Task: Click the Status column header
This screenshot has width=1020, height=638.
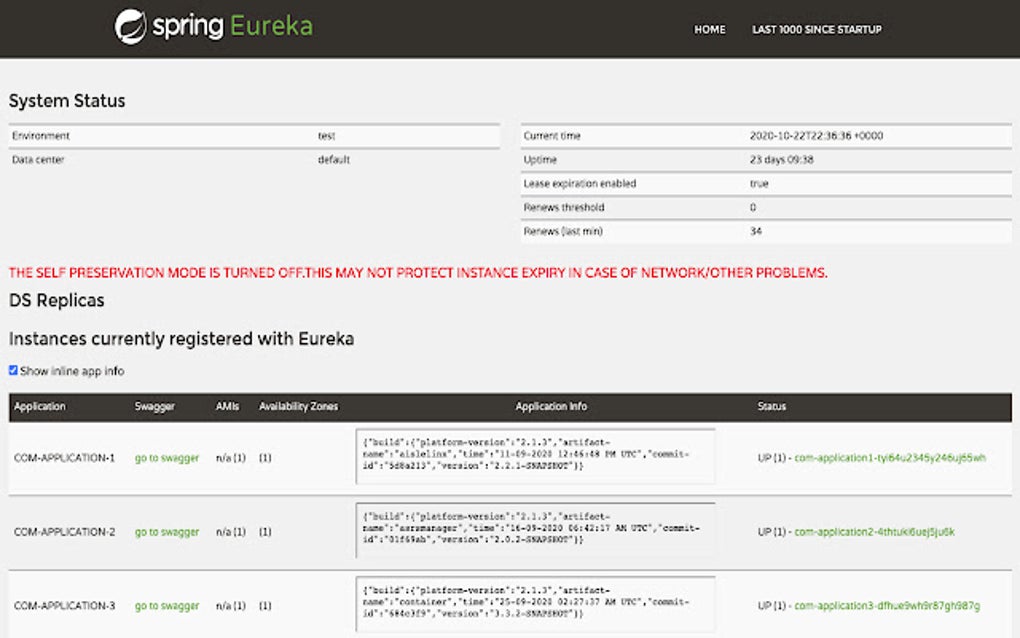Action: 772,406
